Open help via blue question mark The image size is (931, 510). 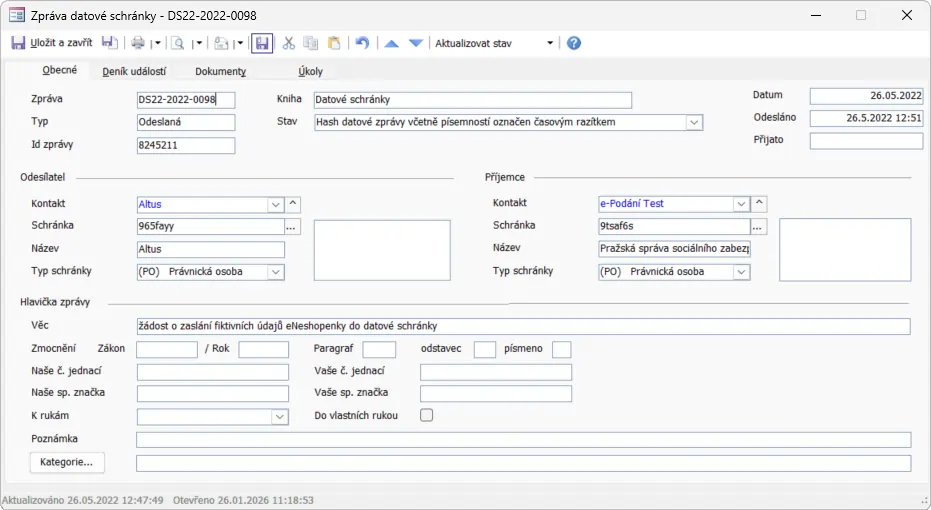574,43
